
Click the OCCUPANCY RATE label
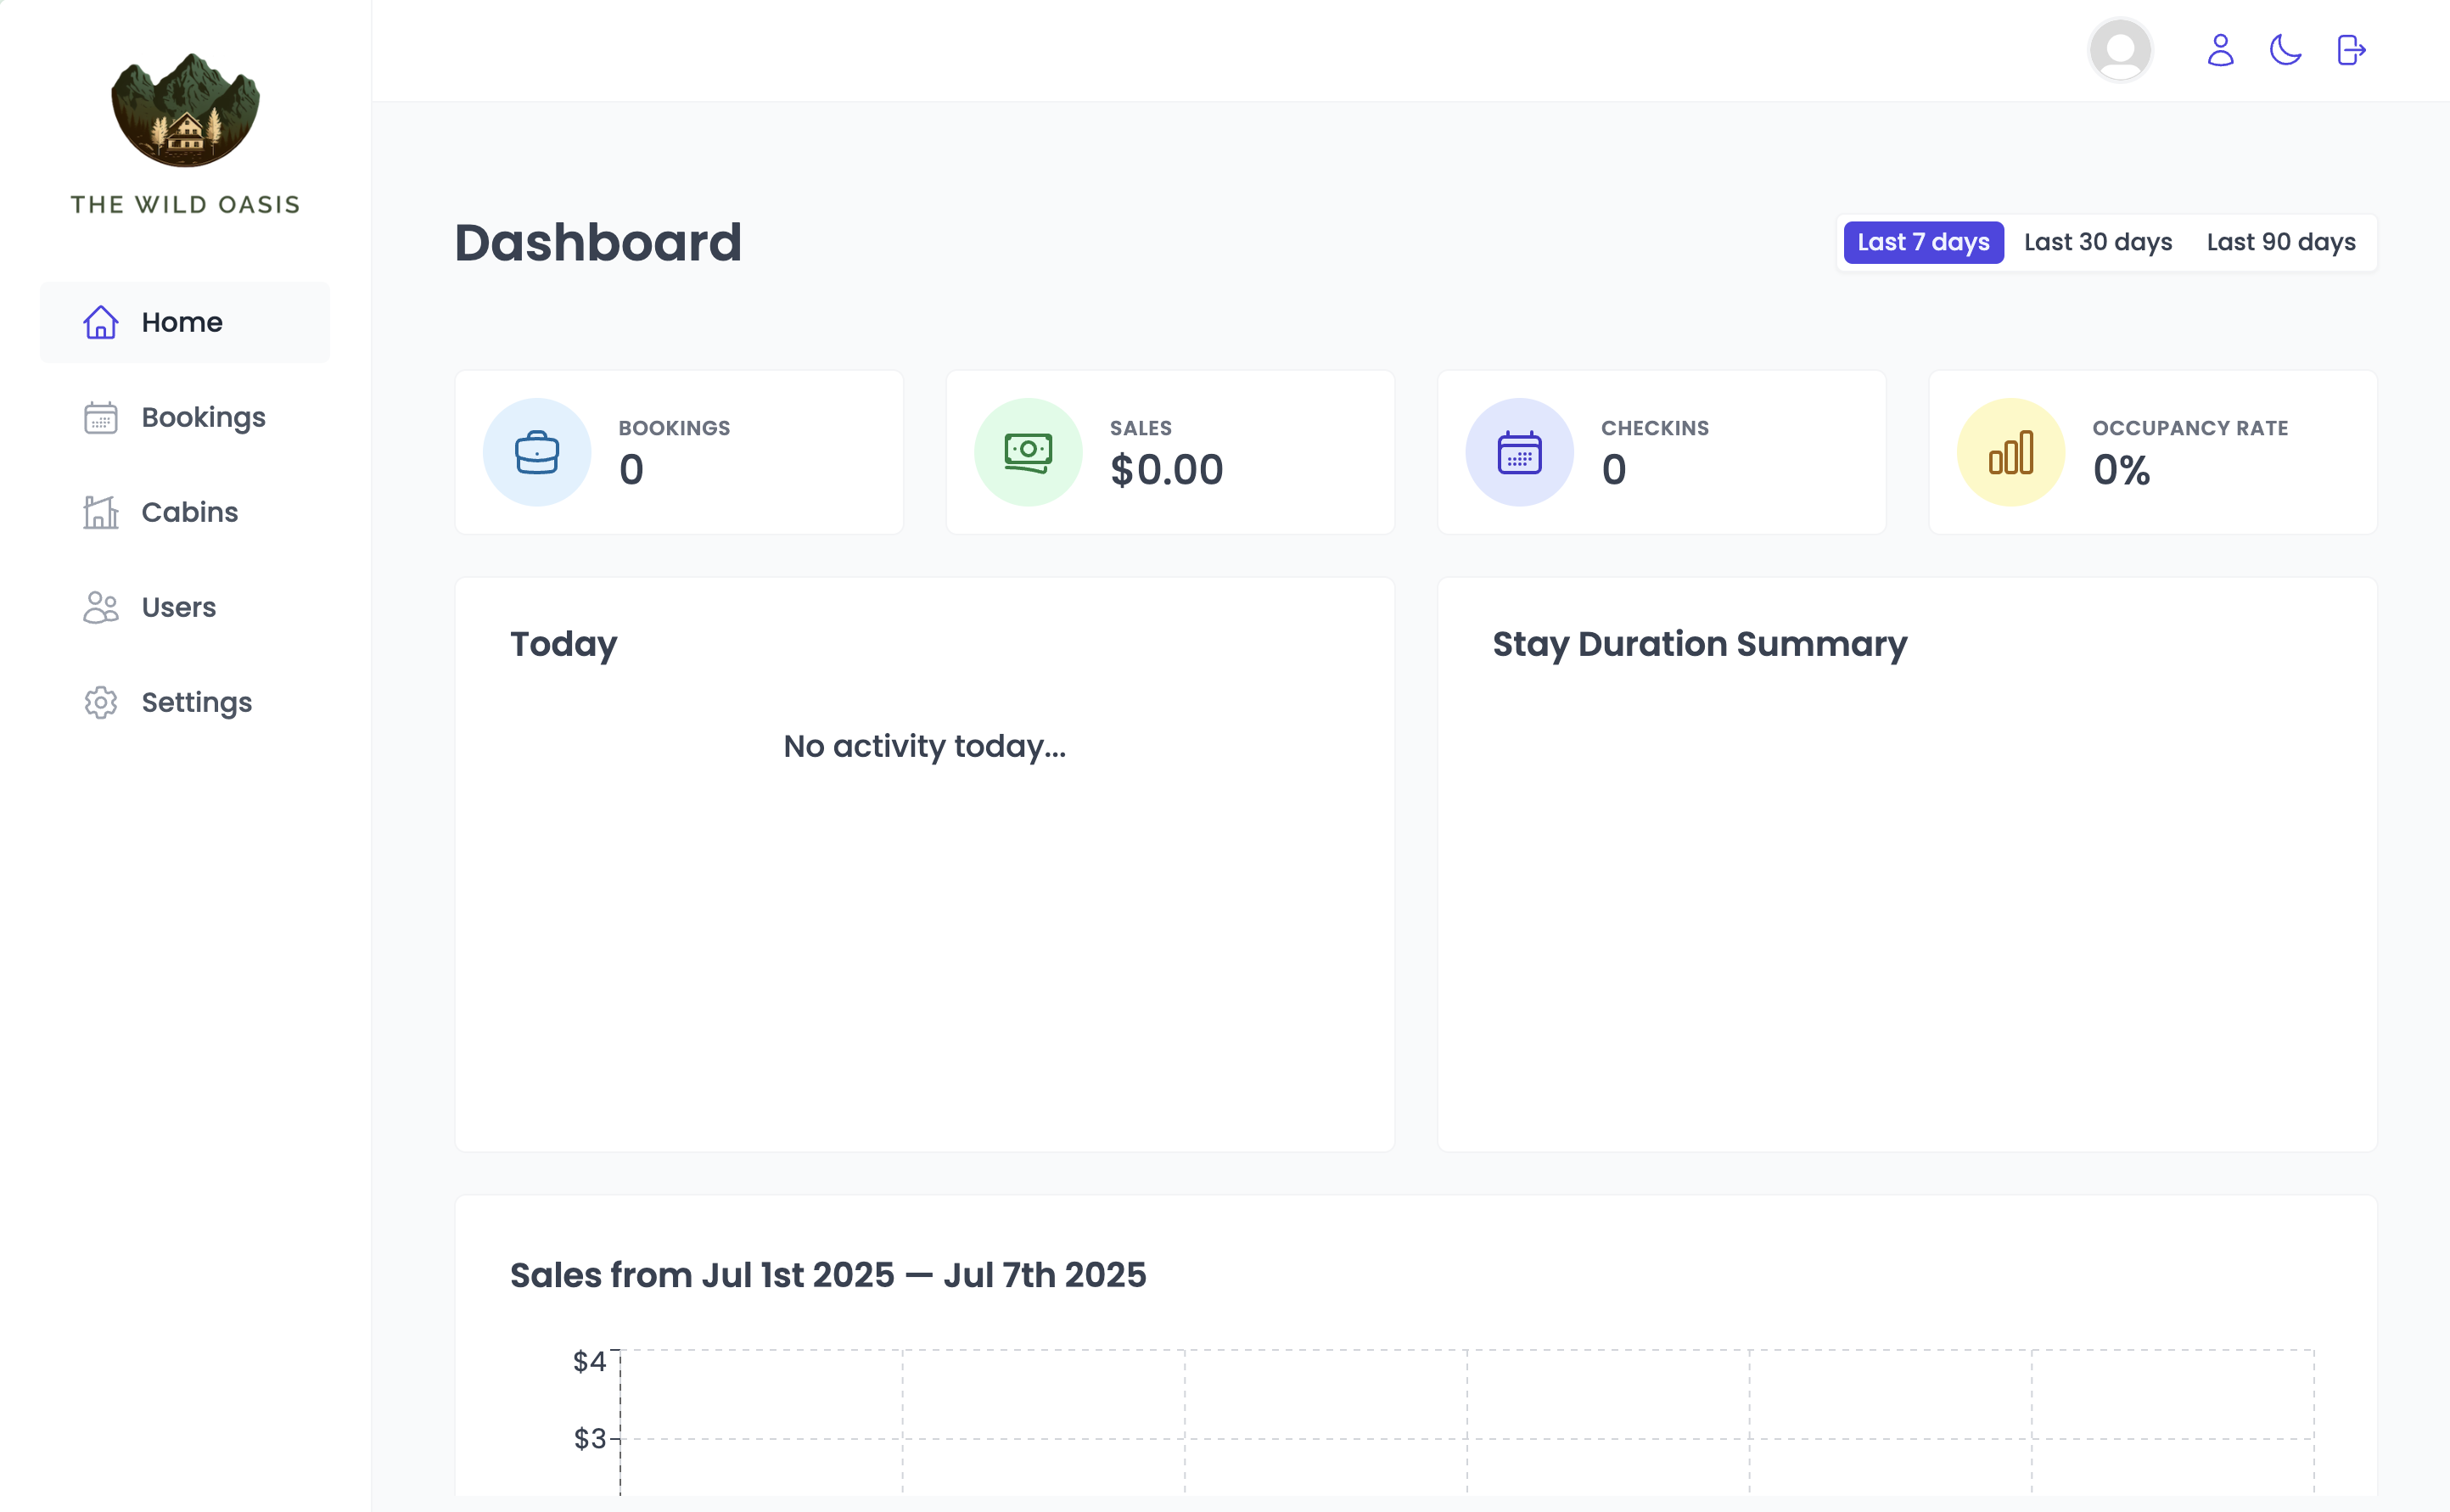pos(2190,428)
